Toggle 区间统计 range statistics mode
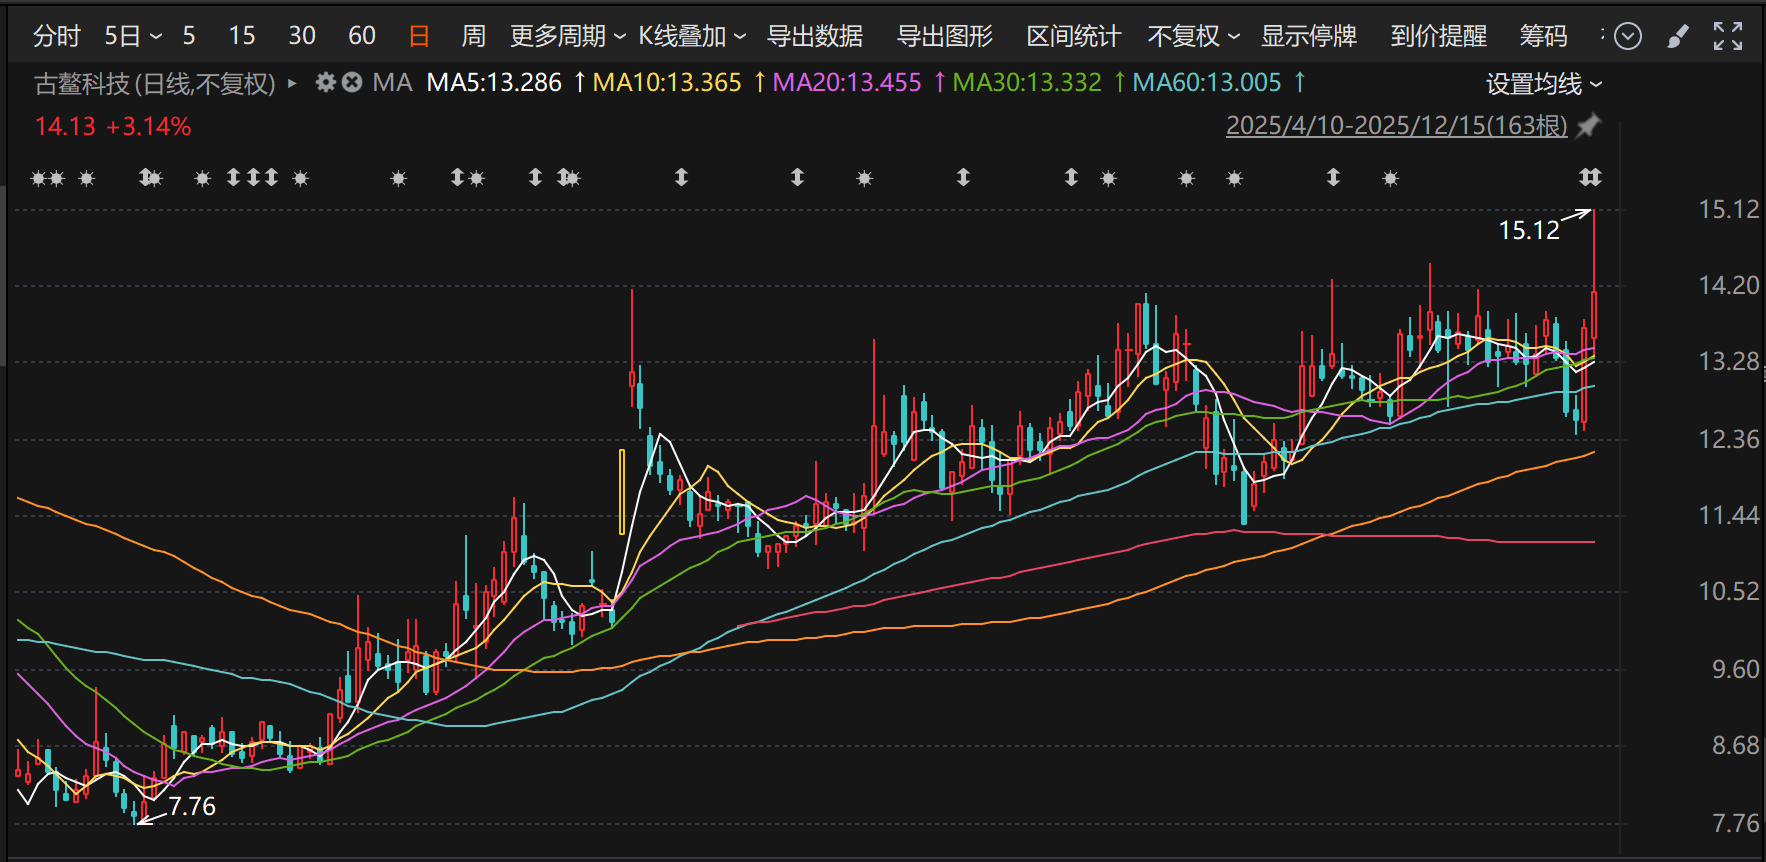This screenshot has height=862, width=1766. 1074,37
